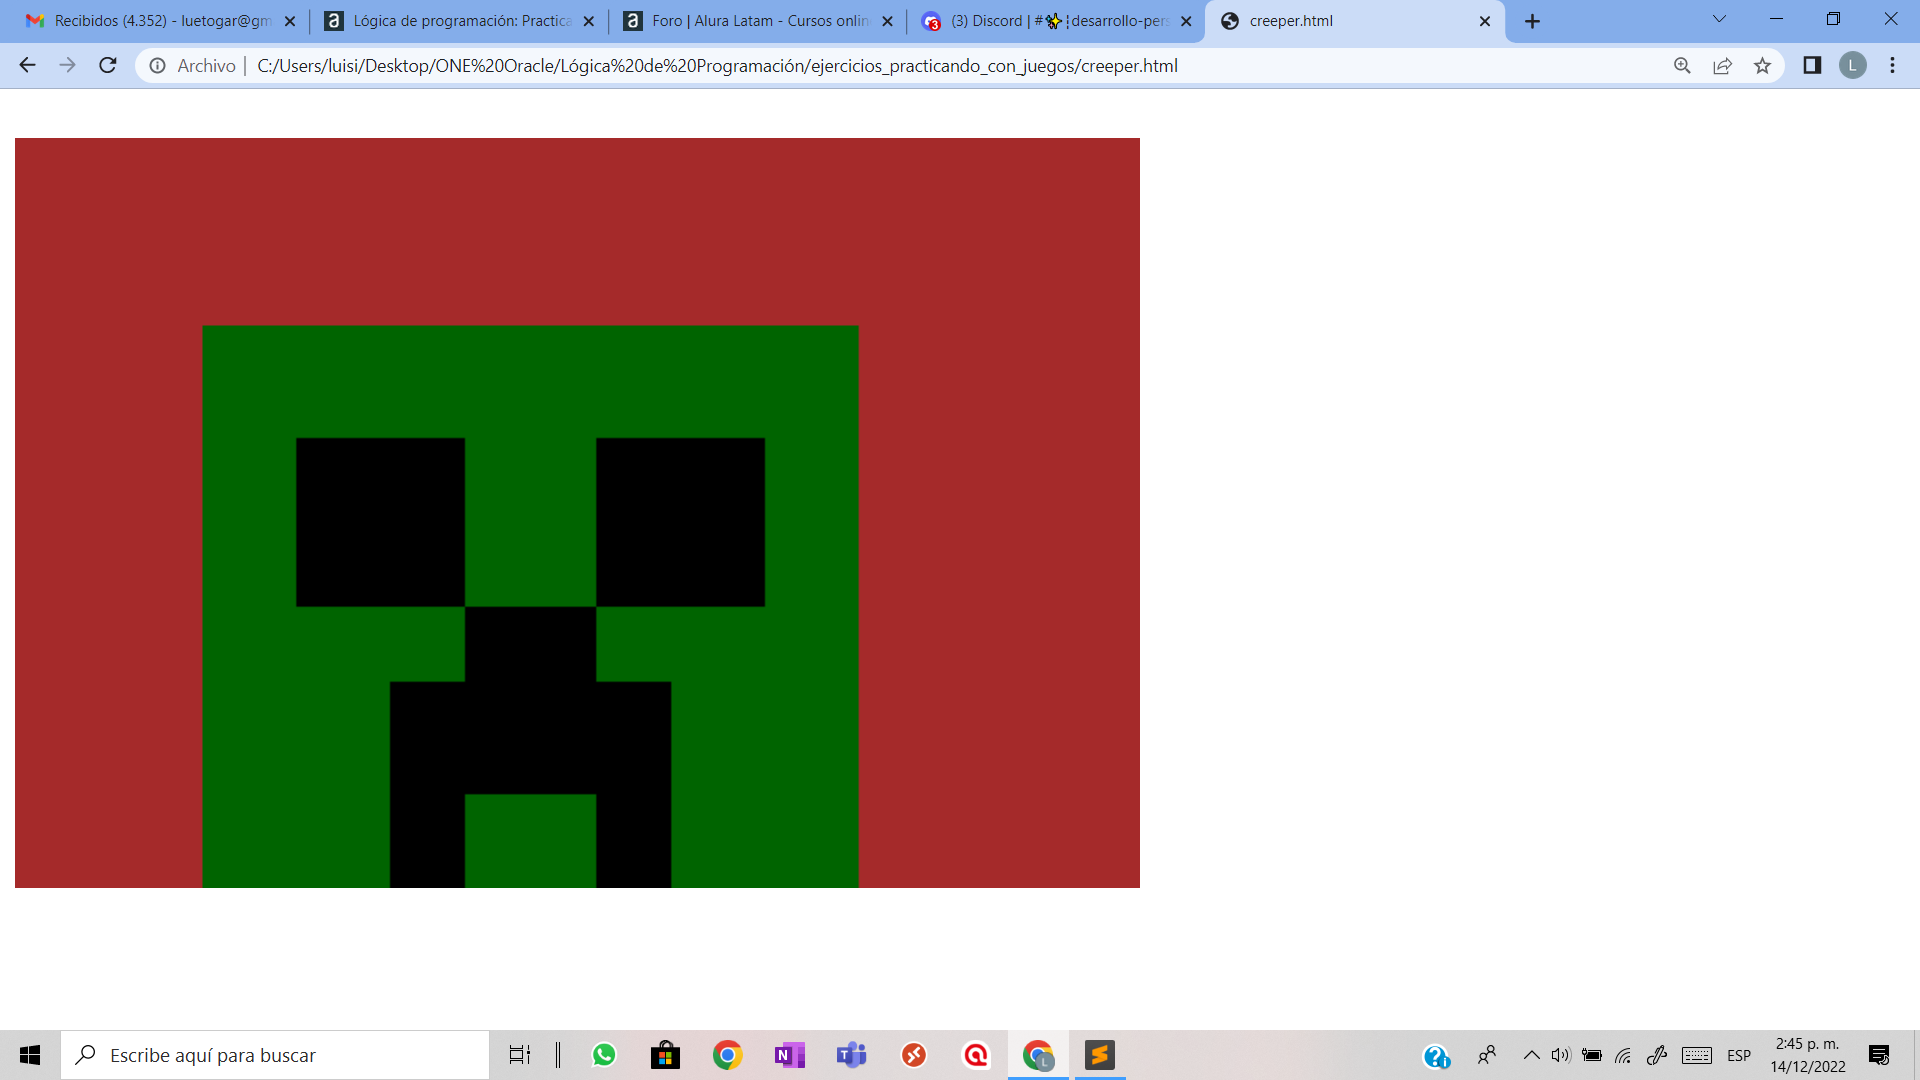Show hidden system tray icons

1531,1055
